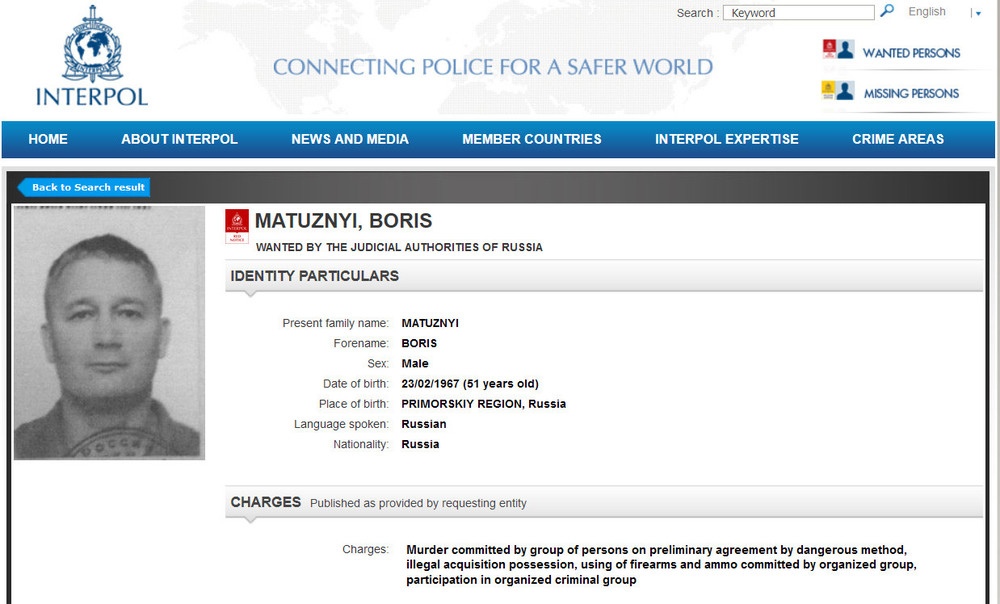Go back to search result
This screenshot has height=604, width=1000.
pos(84,187)
